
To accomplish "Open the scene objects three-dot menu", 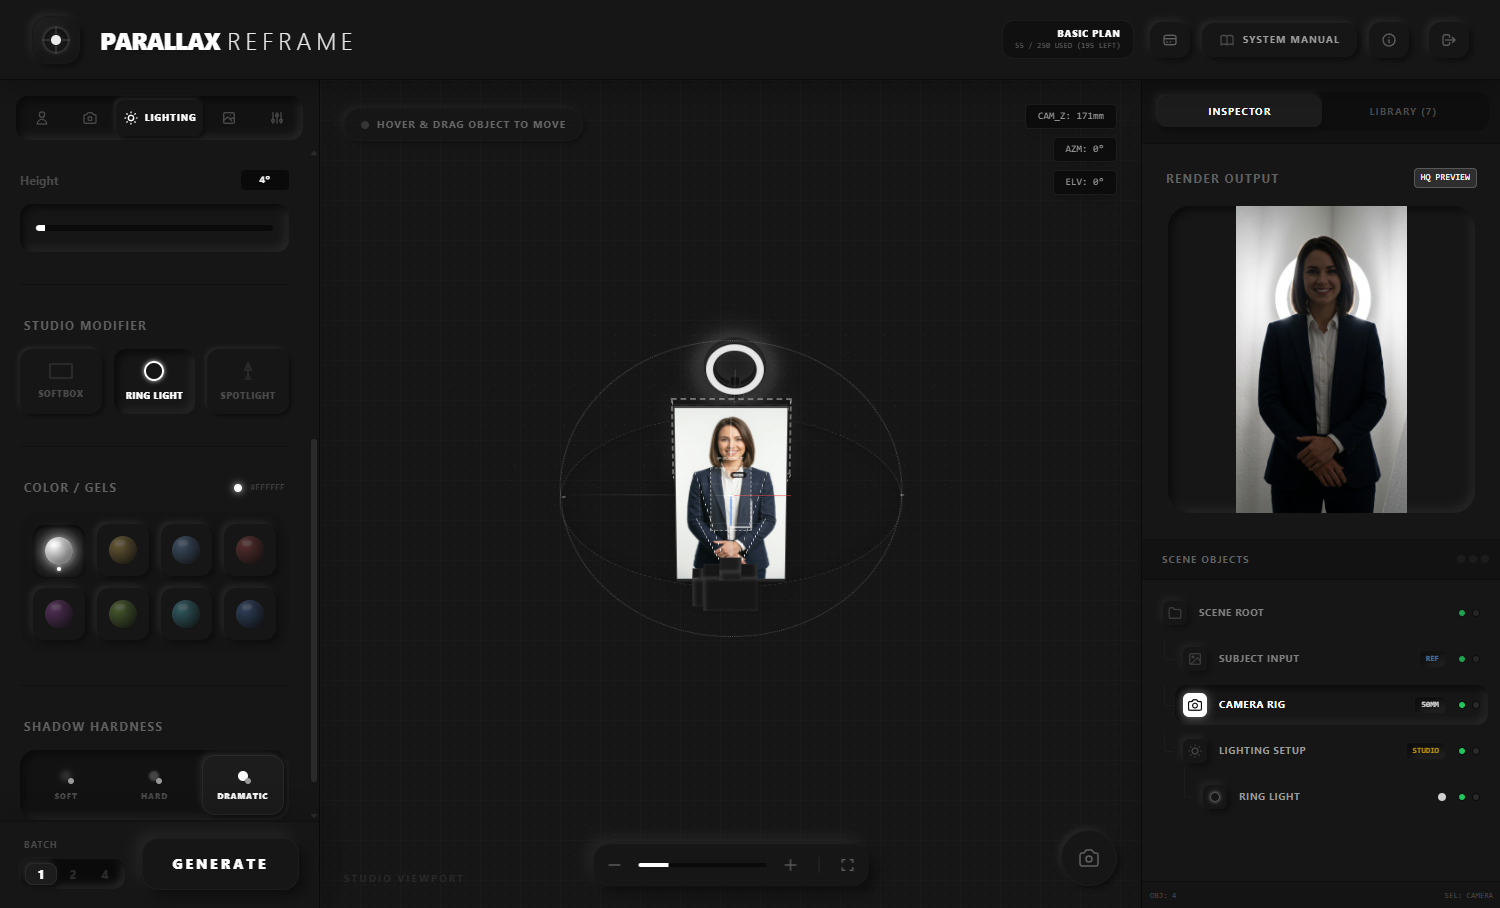I will point(1473,559).
